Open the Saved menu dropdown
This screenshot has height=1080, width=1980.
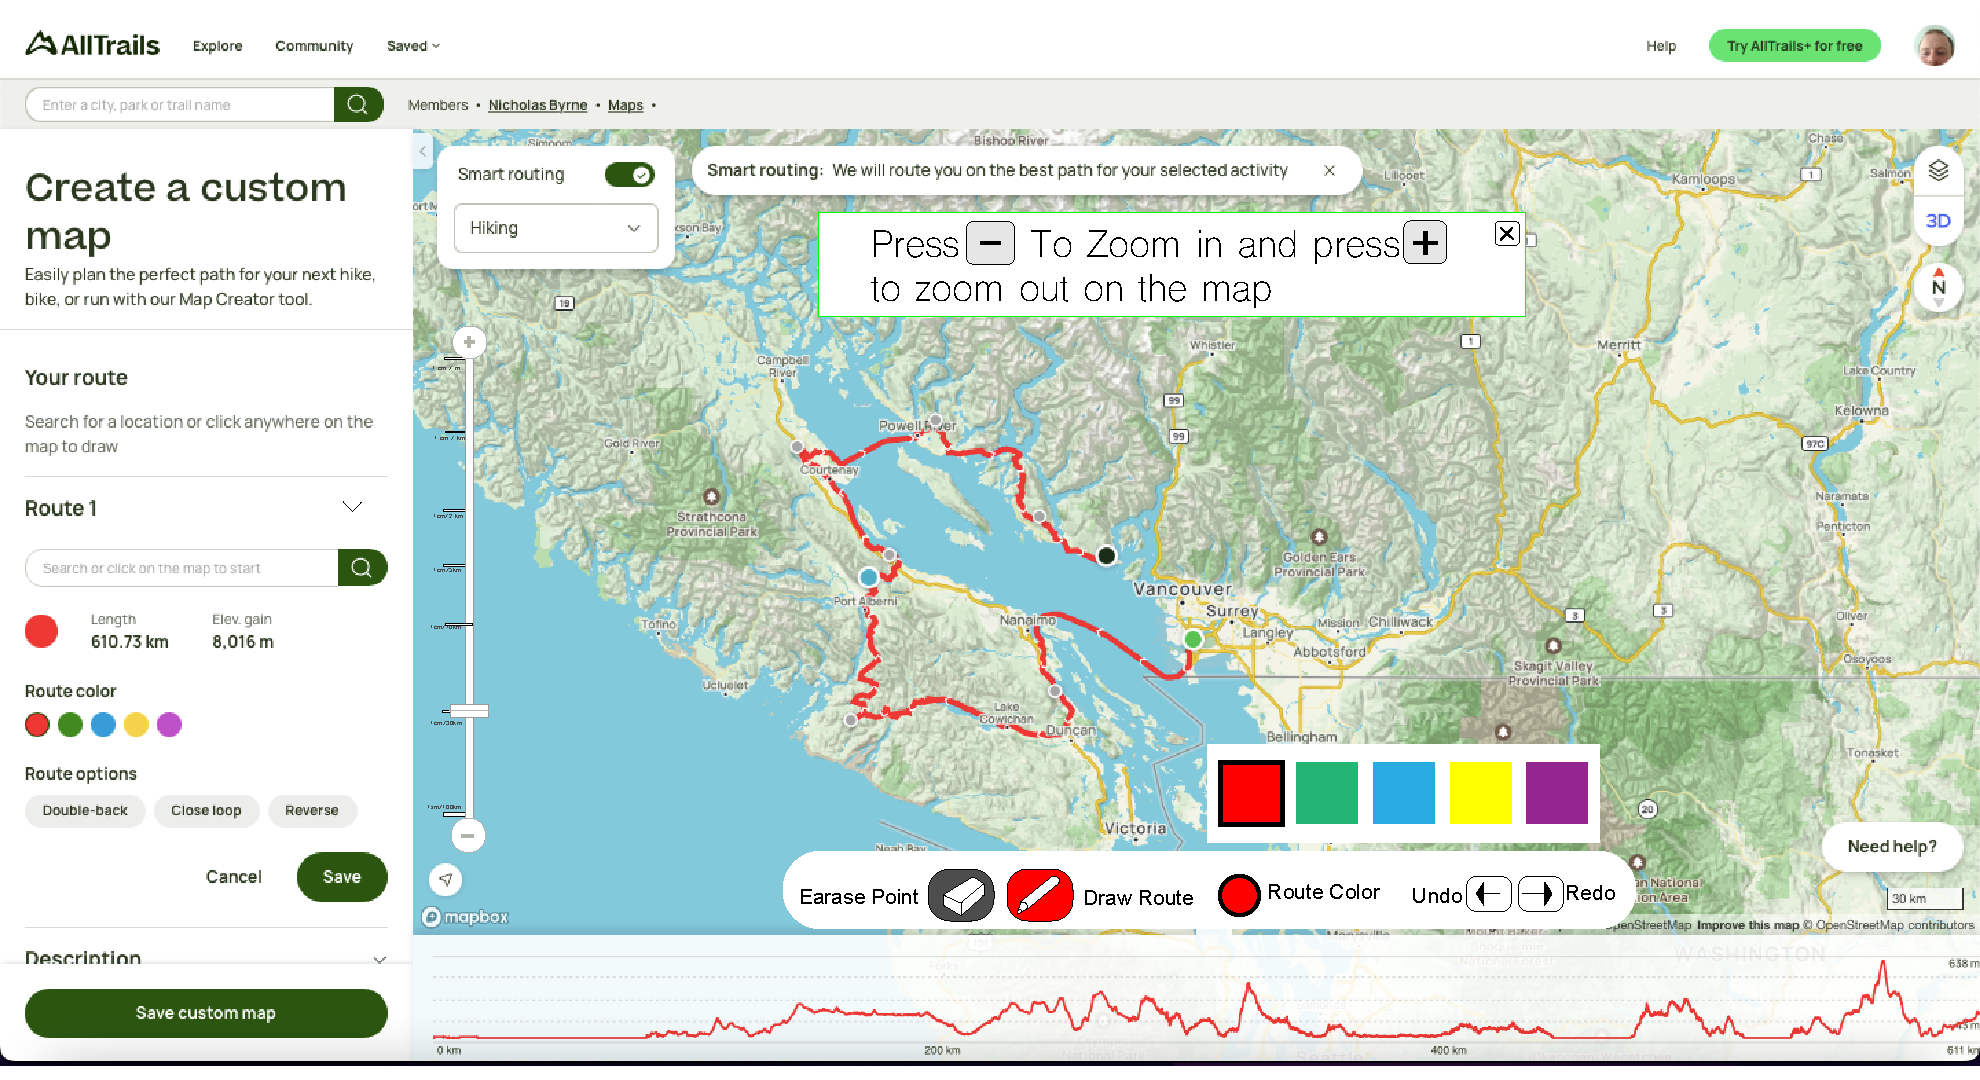413,46
